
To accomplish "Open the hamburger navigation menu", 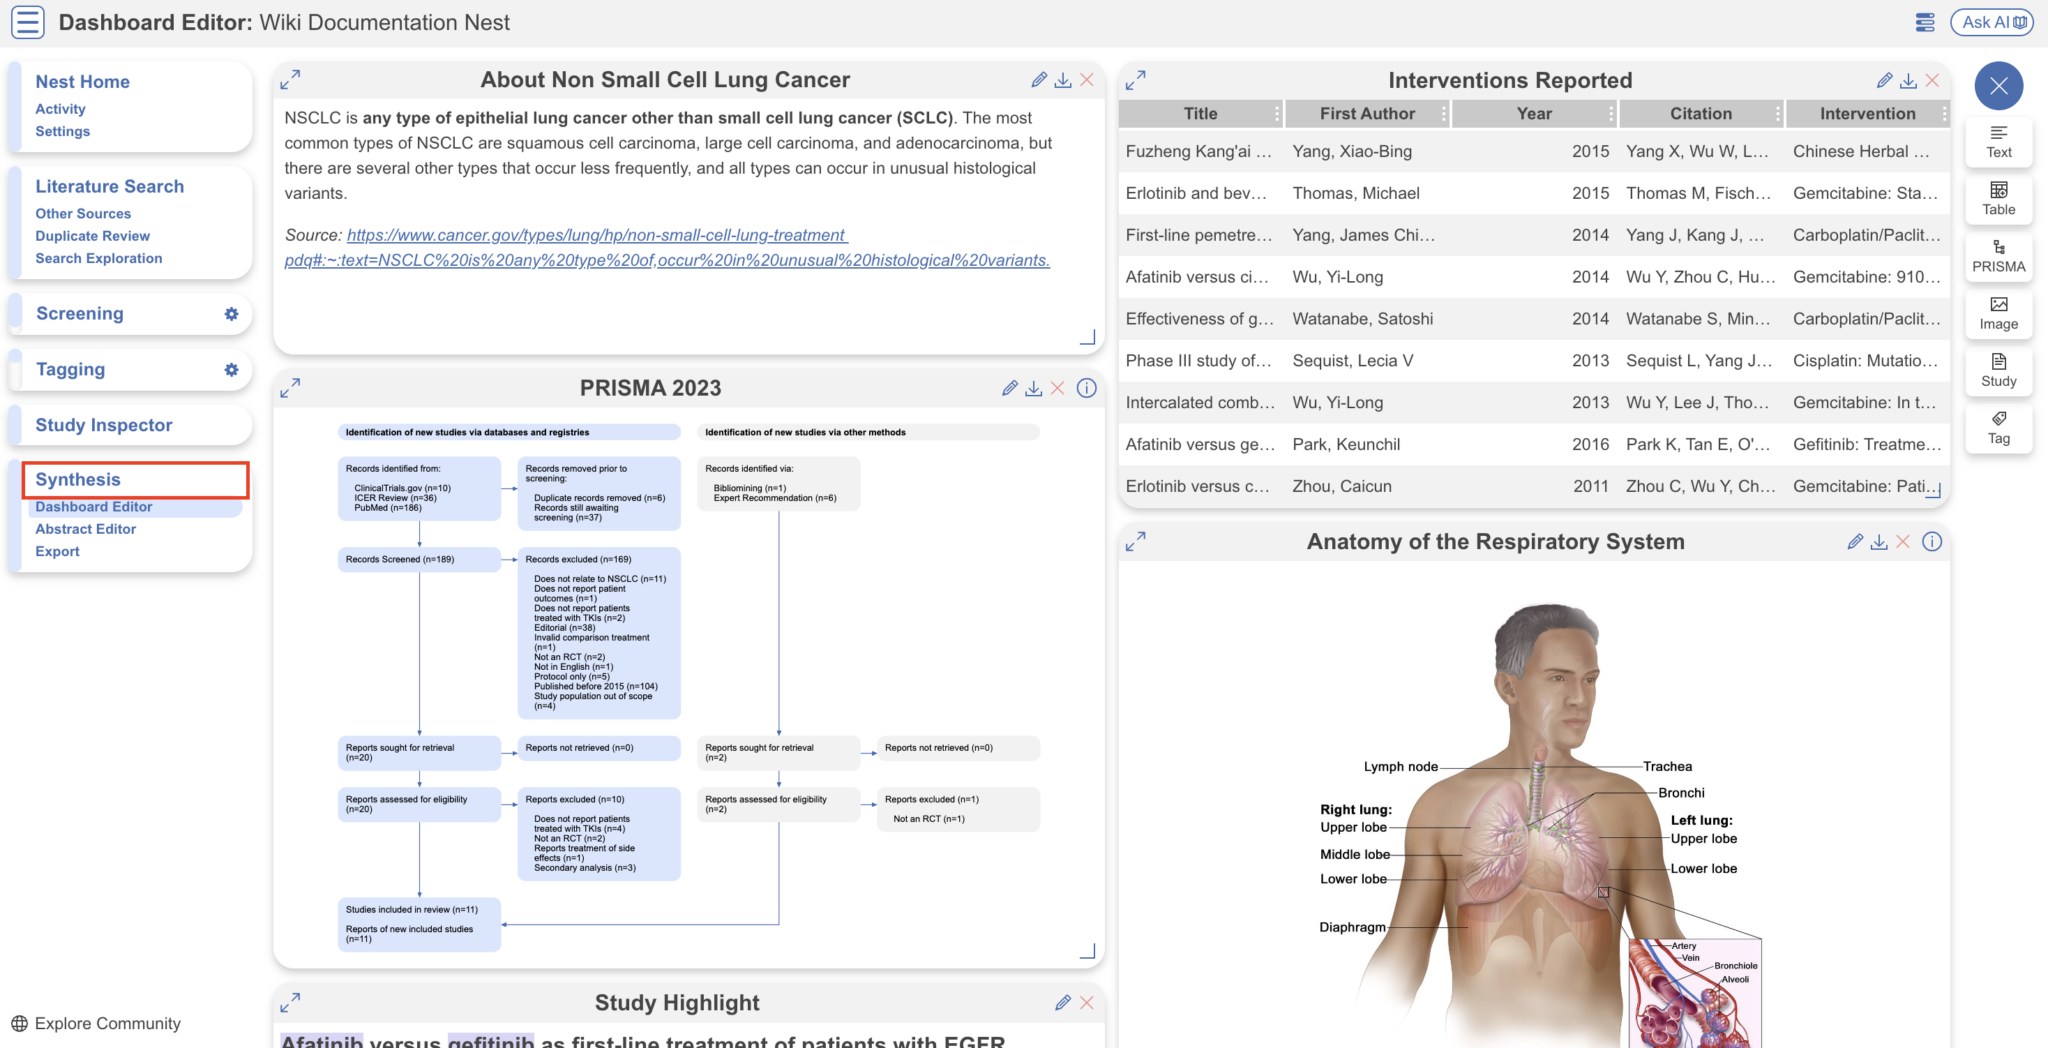I will [28, 22].
